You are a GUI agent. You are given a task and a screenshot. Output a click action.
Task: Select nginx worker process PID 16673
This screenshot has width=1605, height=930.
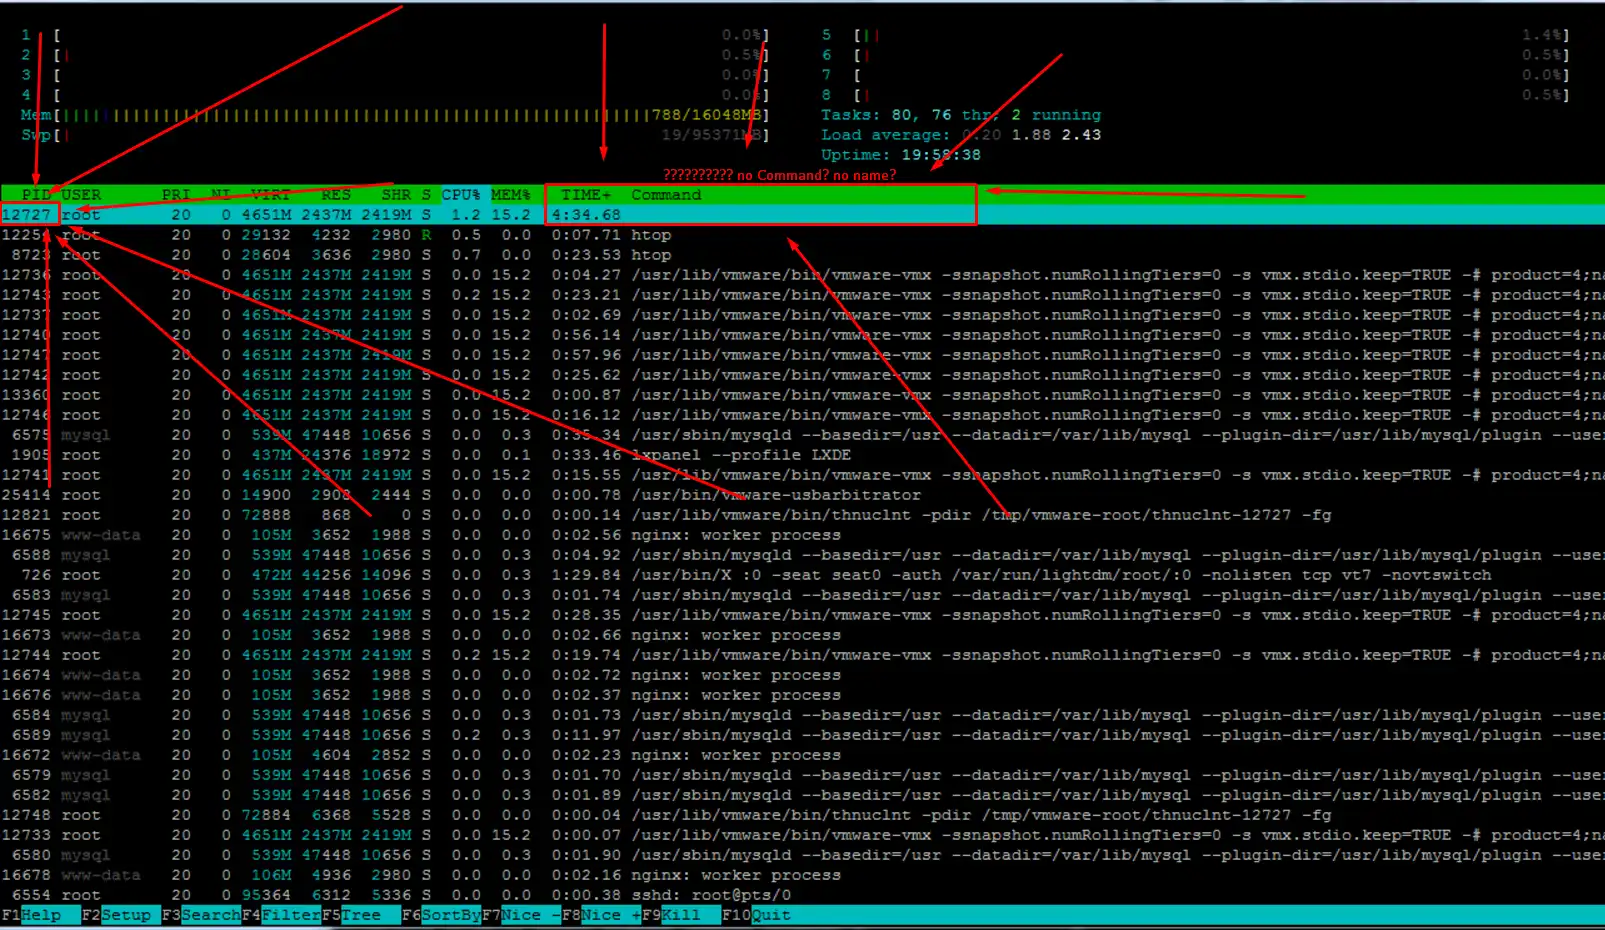click(802, 635)
